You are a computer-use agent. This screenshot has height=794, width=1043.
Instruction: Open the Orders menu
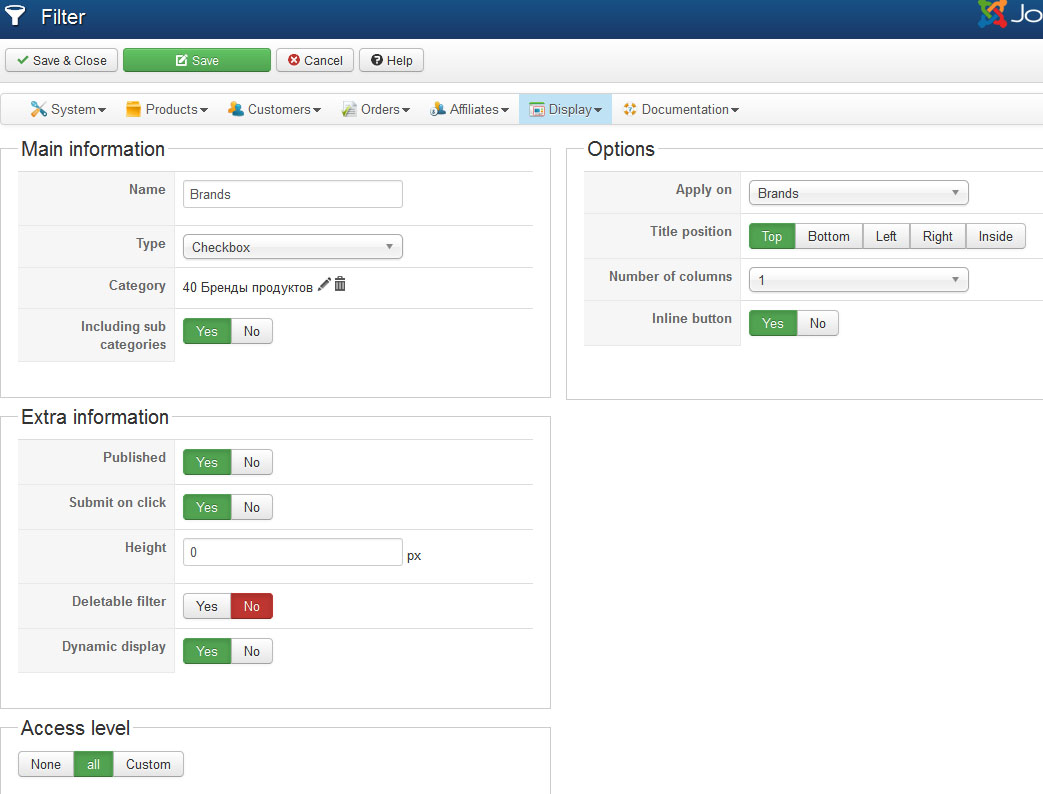376,109
